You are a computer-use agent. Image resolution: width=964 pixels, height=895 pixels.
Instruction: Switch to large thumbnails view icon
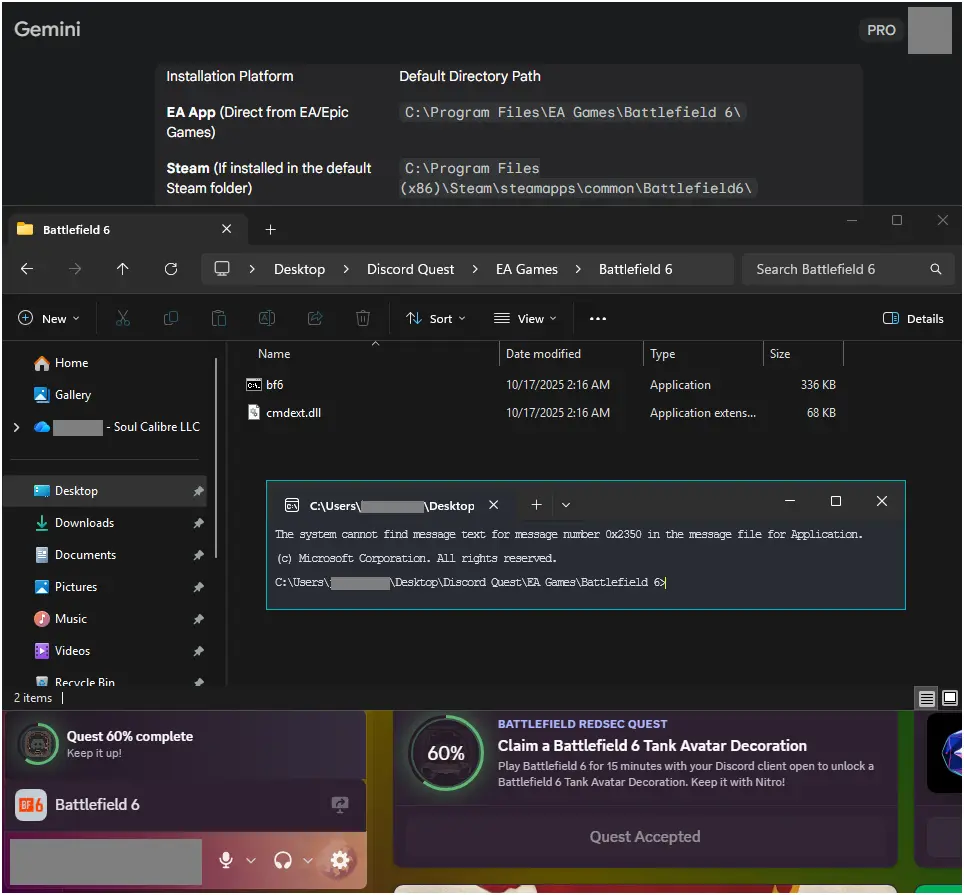(950, 698)
